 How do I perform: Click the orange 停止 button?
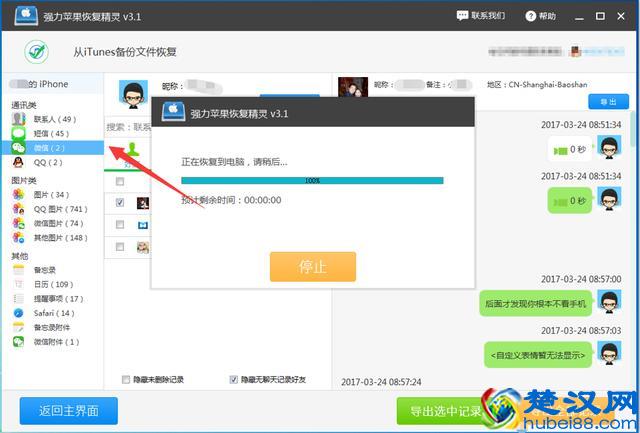pos(313,267)
